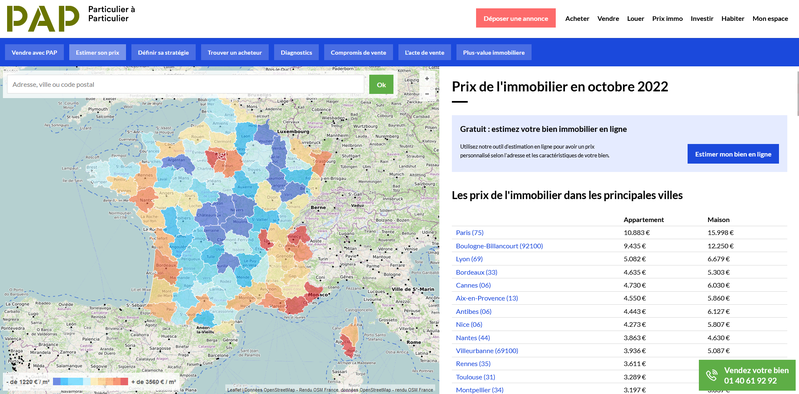Viewport: 799px width, 394px height.
Task: Open the Prix immo menu
Action: [667, 19]
